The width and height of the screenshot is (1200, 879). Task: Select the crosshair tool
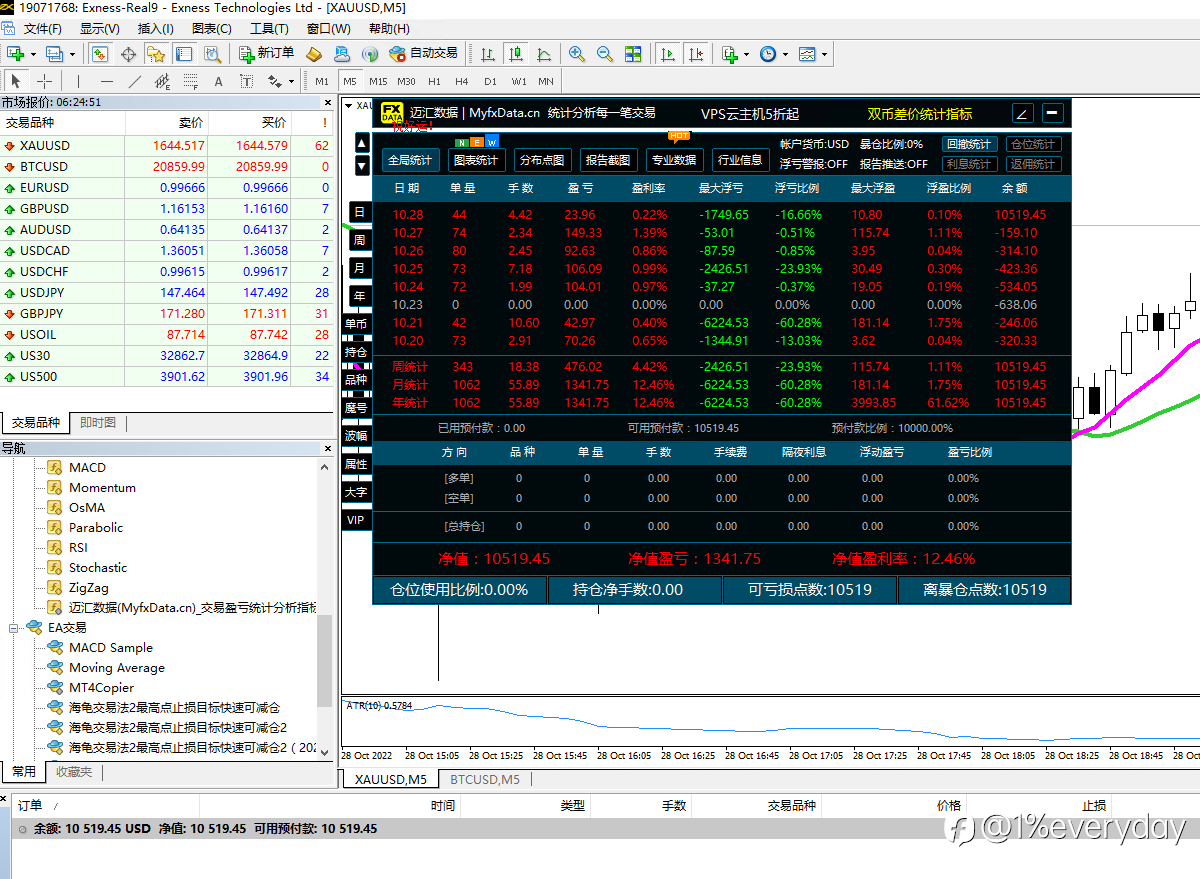tap(45, 81)
